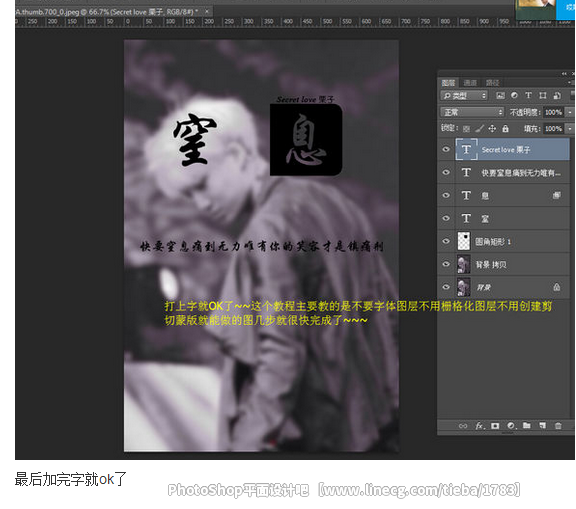Hide the Secret love 栗子 layer
This screenshot has height=509, width=576.
pos(446,149)
